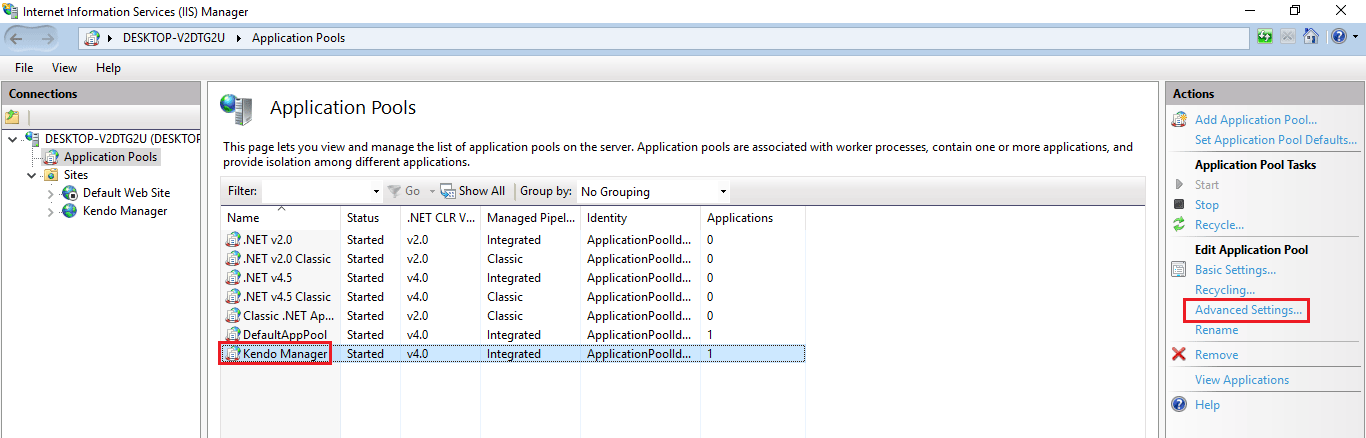The width and height of the screenshot is (1366, 438).
Task: Click the stop loading icon in address bar
Action: (1288, 37)
